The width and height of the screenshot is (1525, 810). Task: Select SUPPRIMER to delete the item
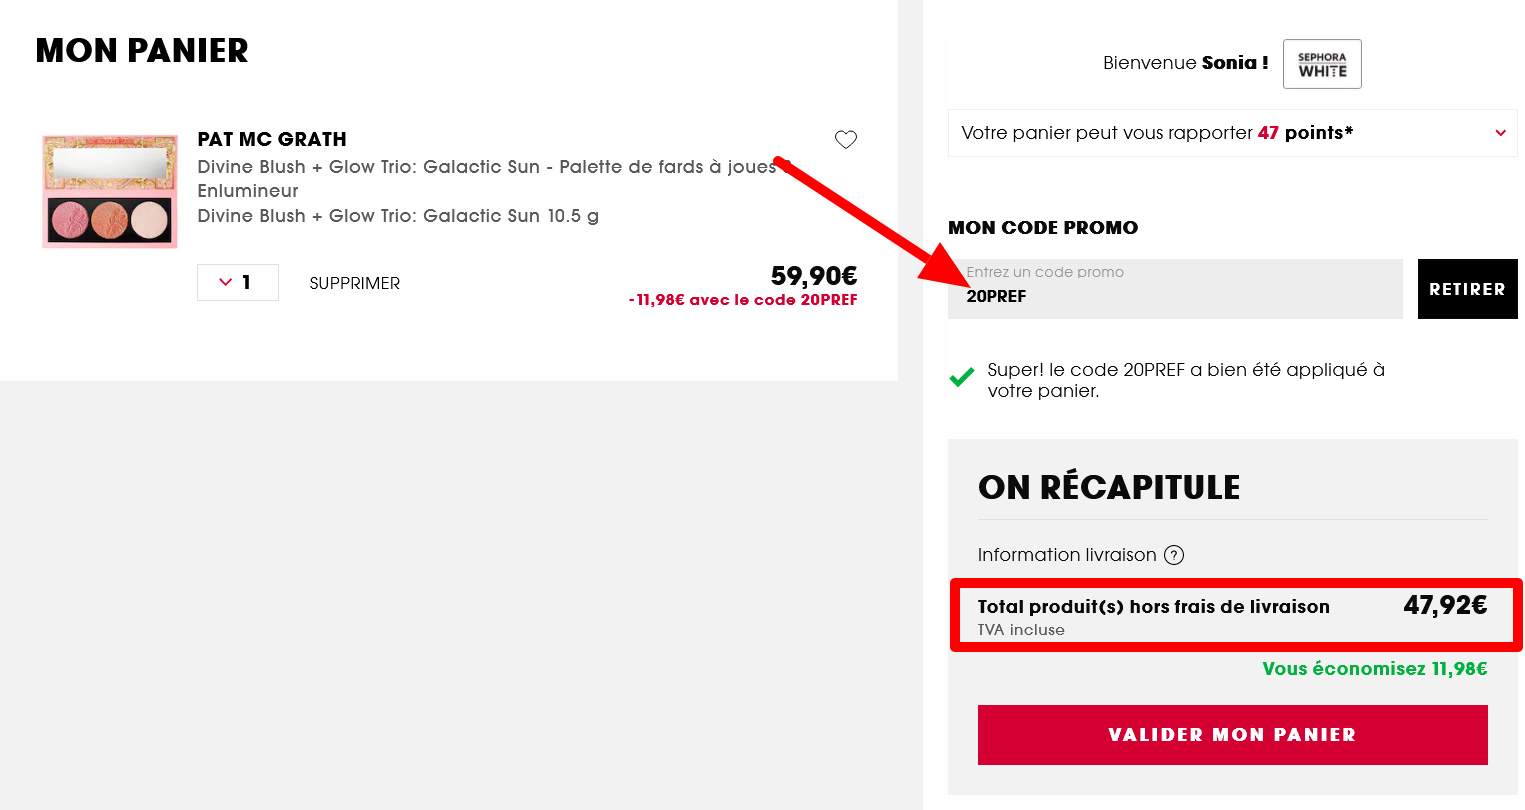pyautogui.click(x=353, y=283)
